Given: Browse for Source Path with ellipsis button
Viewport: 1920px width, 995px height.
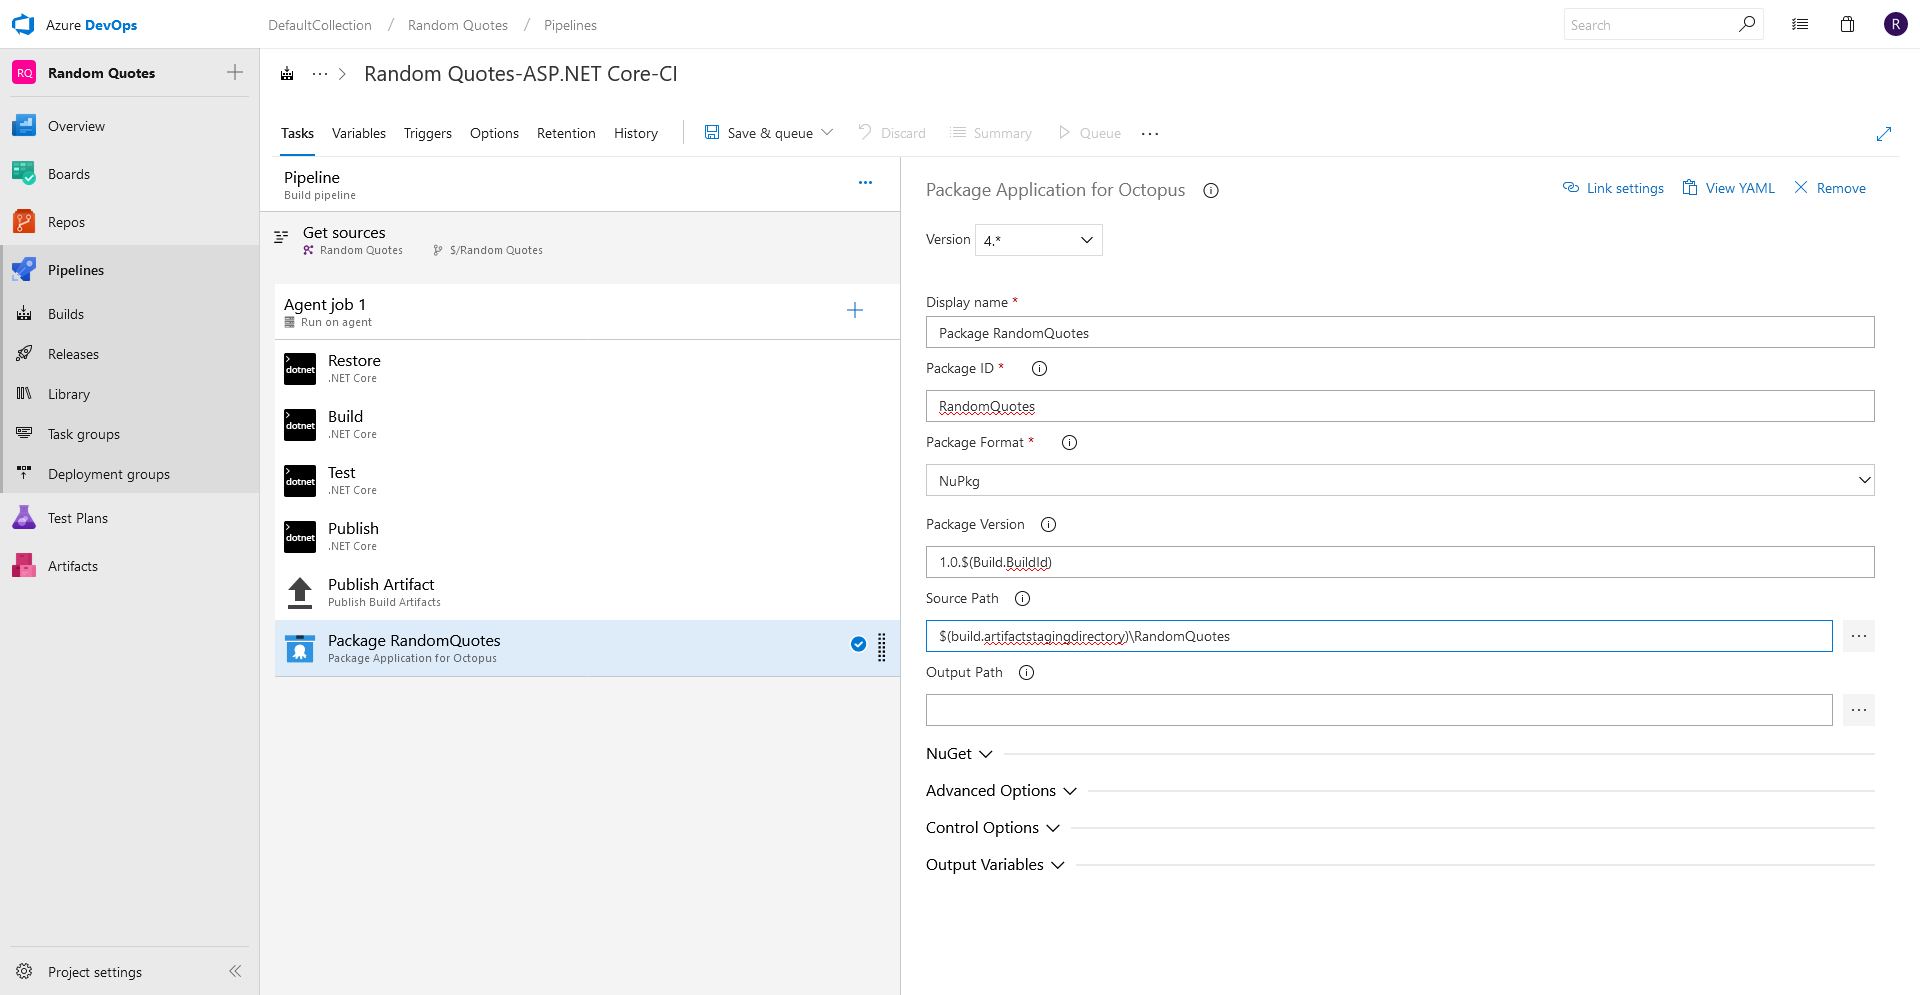Looking at the screenshot, I should [1859, 636].
